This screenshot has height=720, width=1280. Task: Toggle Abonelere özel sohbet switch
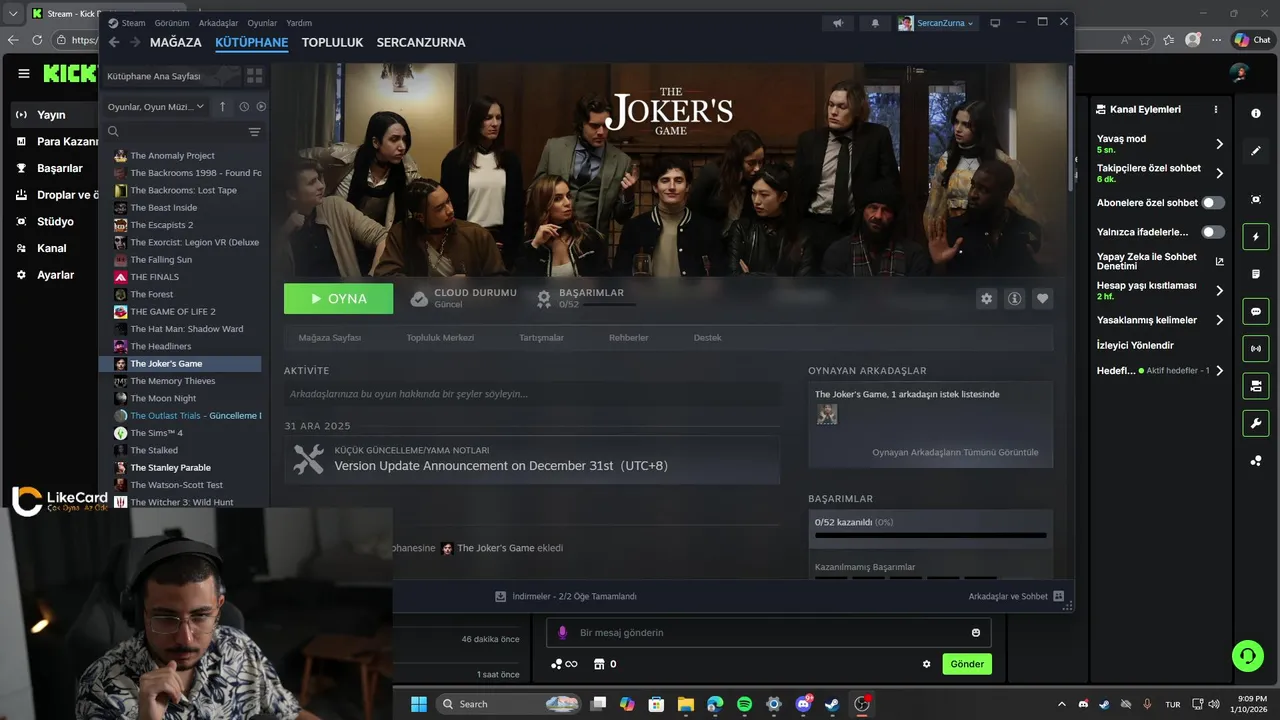point(1213,203)
